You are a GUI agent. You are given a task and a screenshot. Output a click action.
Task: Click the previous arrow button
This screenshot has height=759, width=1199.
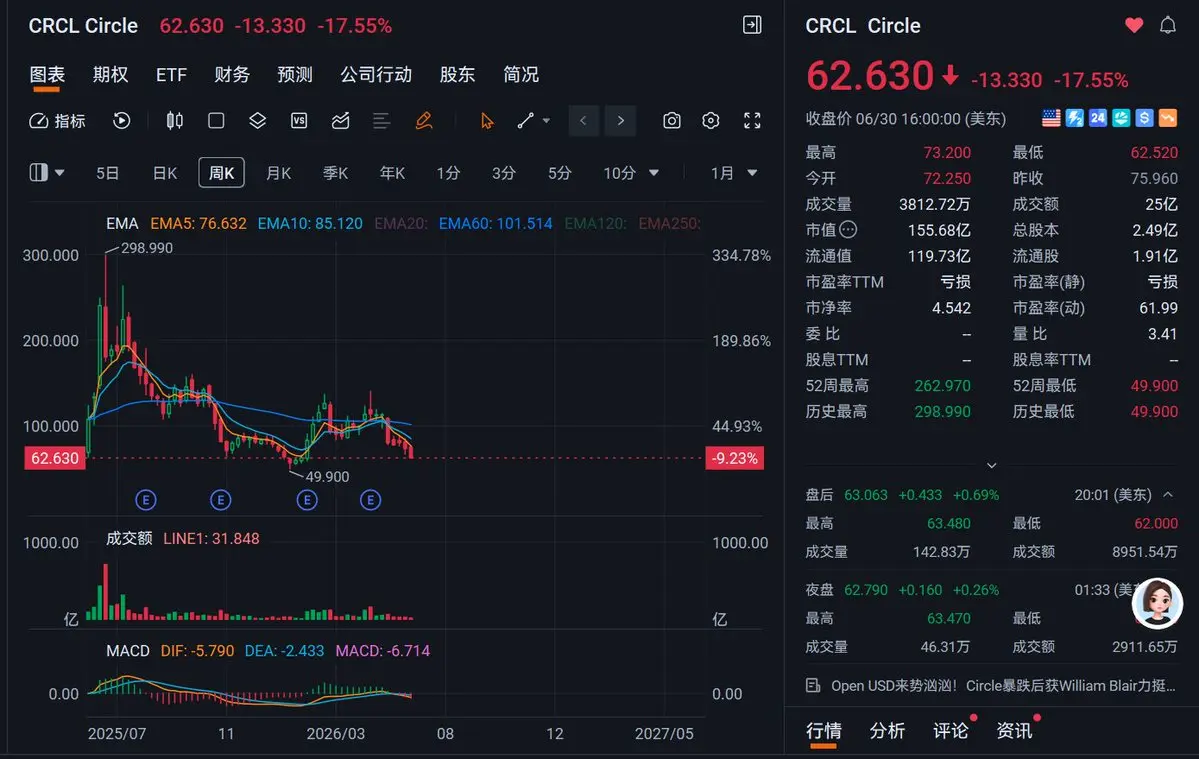click(x=583, y=121)
